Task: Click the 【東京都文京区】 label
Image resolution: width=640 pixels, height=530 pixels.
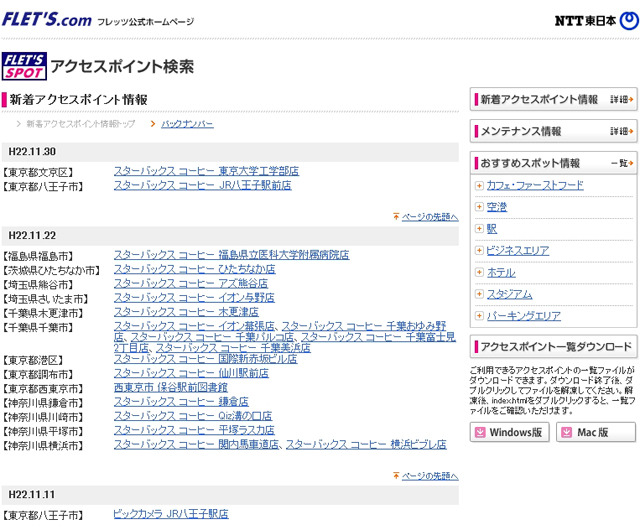Action: [38, 173]
